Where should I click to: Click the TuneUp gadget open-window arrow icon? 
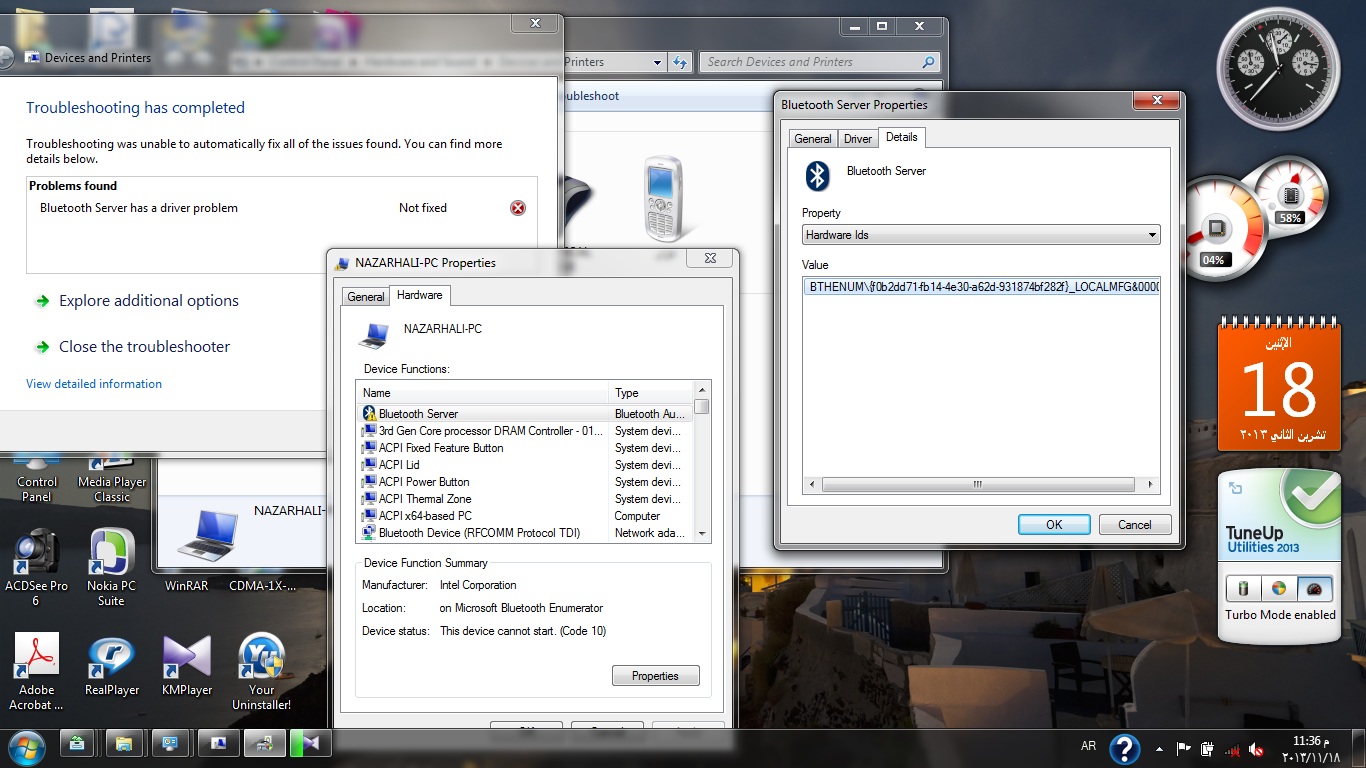point(1236,488)
